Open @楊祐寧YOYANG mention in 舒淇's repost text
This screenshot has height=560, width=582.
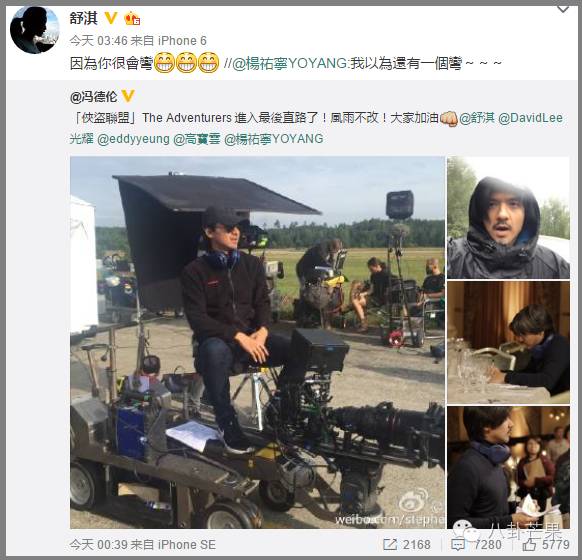290,63
